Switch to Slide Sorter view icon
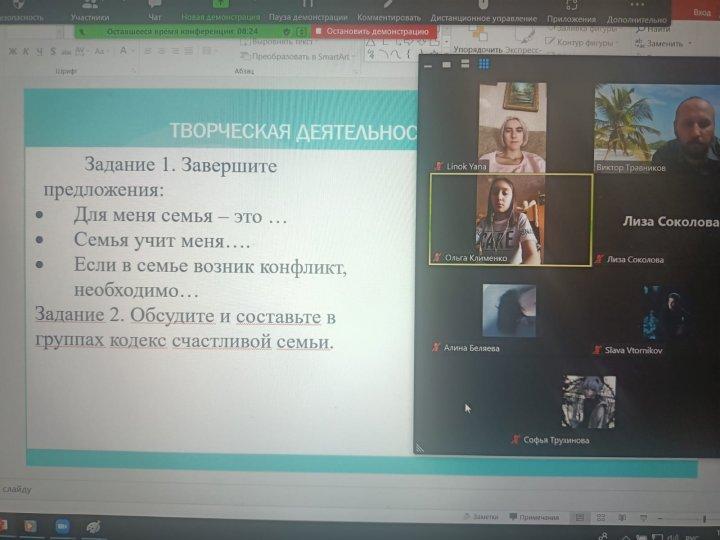The width and height of the screenshot is (720, 540). [601, 518]
